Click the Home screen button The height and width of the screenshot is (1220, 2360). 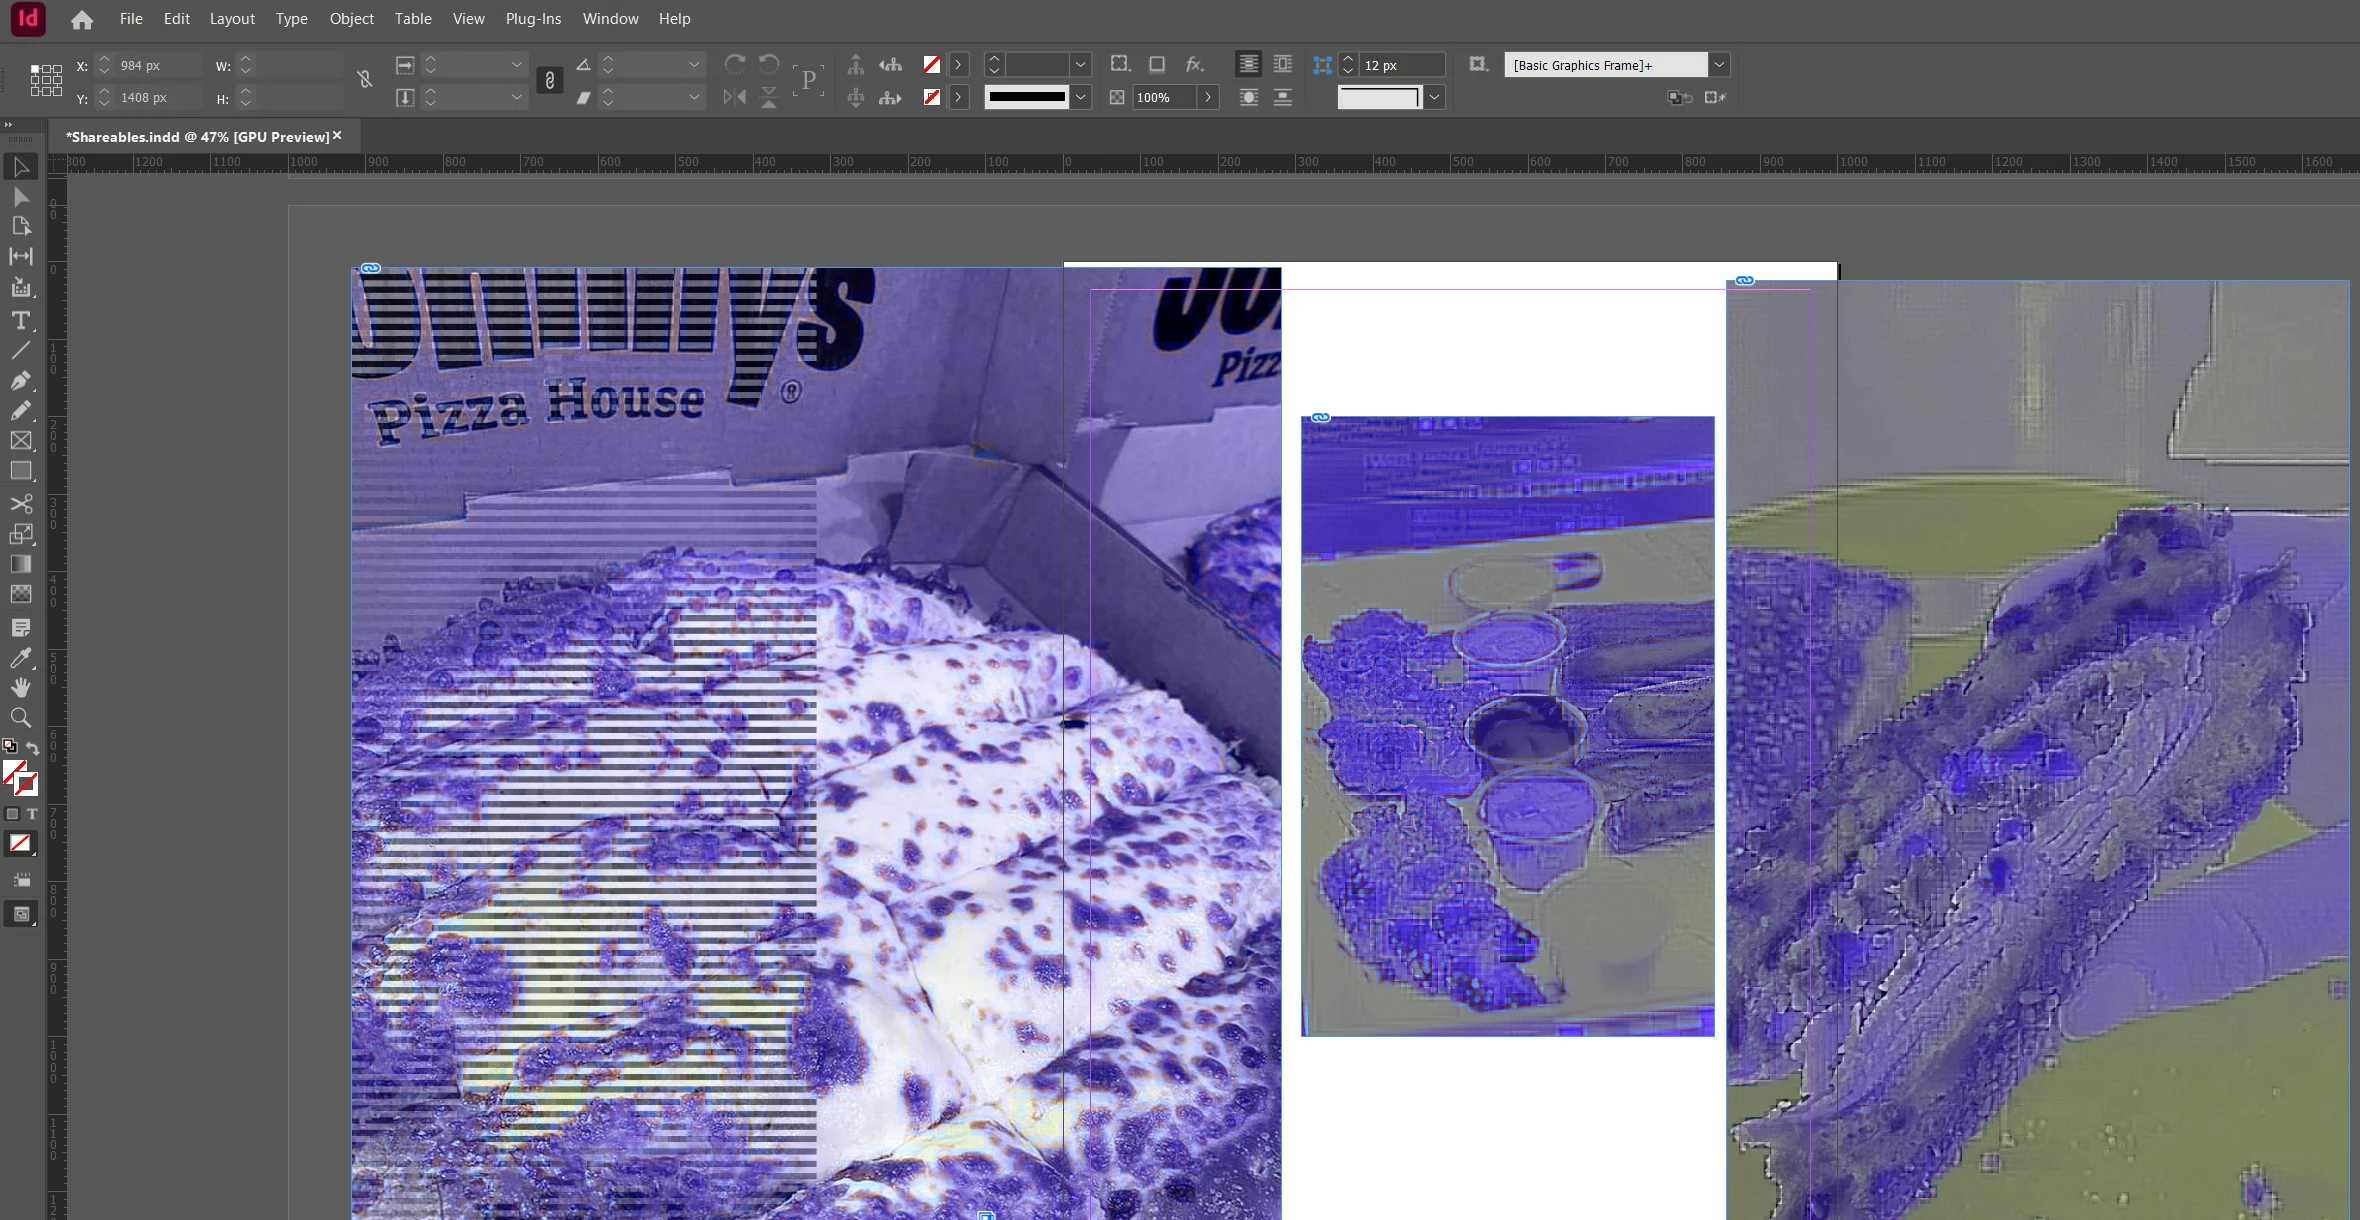point(82,19)
